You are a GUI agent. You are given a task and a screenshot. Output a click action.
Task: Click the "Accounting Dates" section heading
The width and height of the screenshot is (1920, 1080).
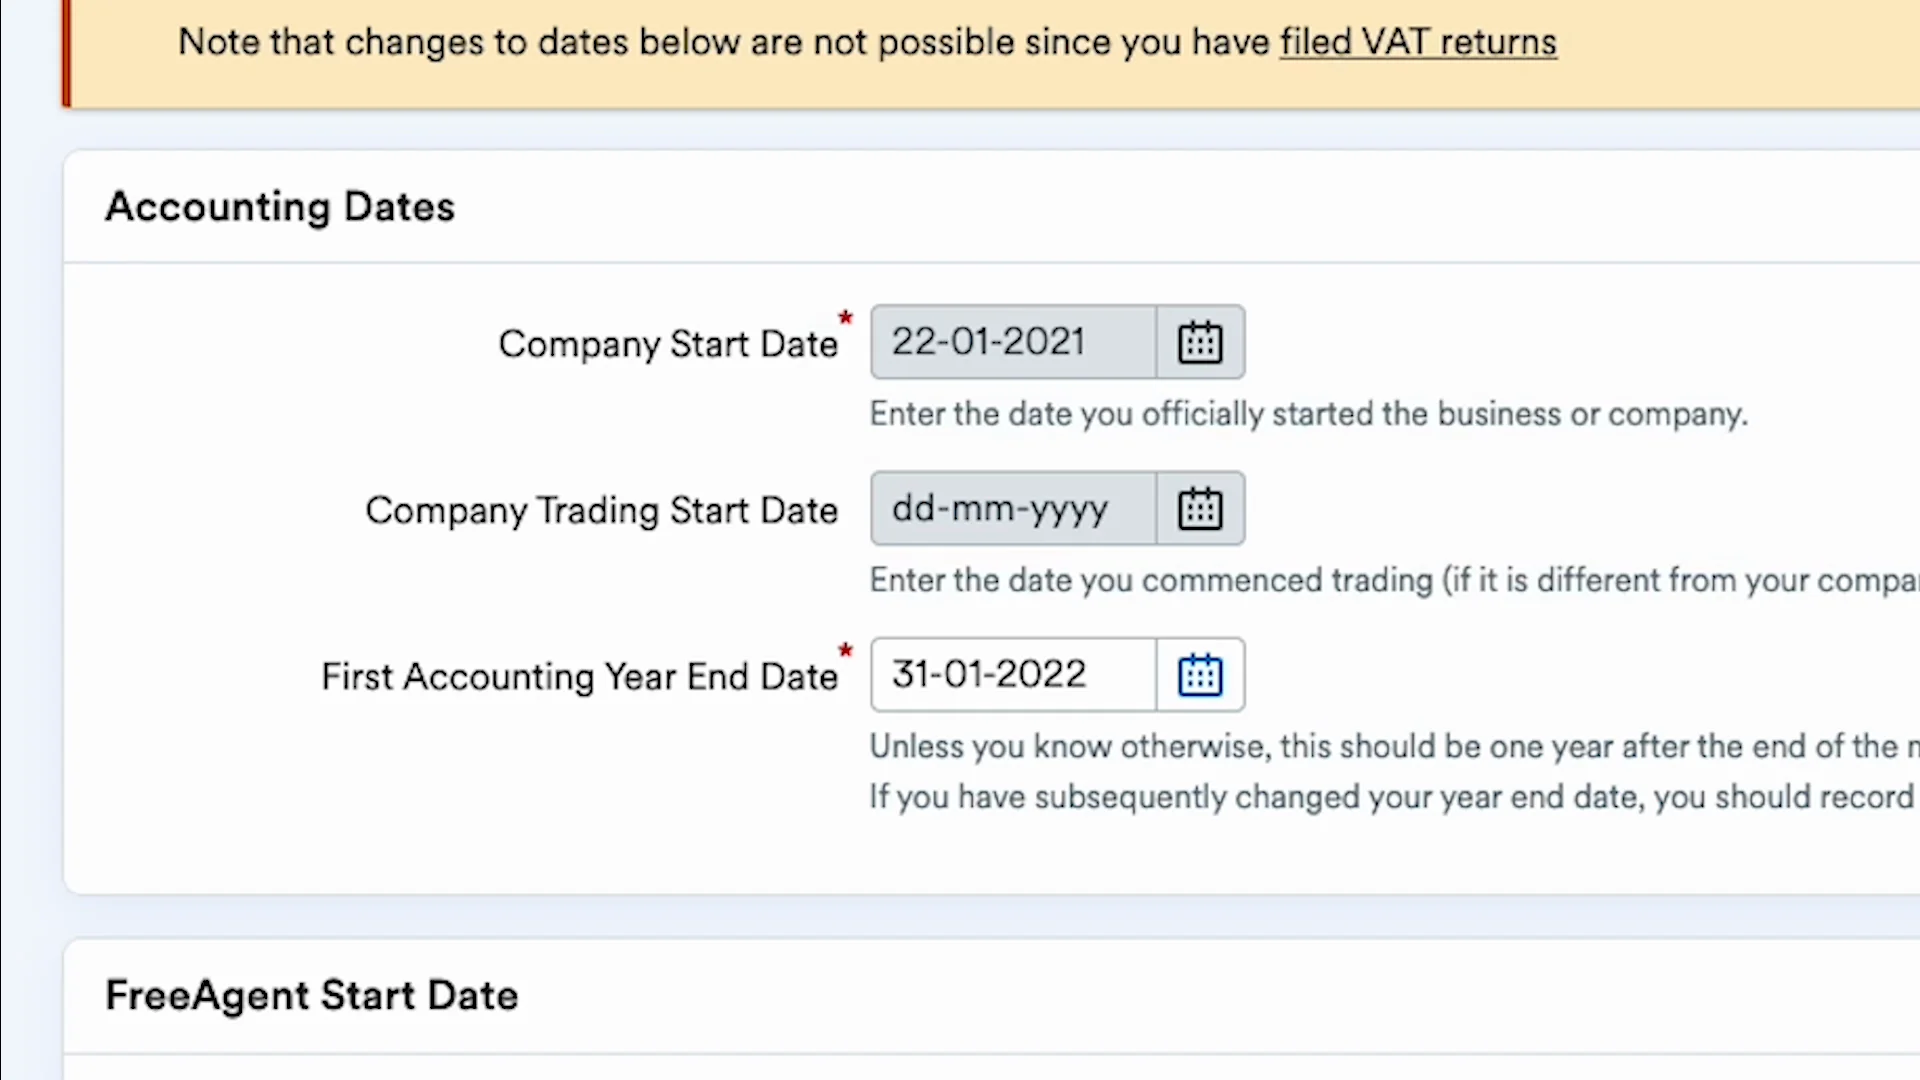tap(280, 207)
